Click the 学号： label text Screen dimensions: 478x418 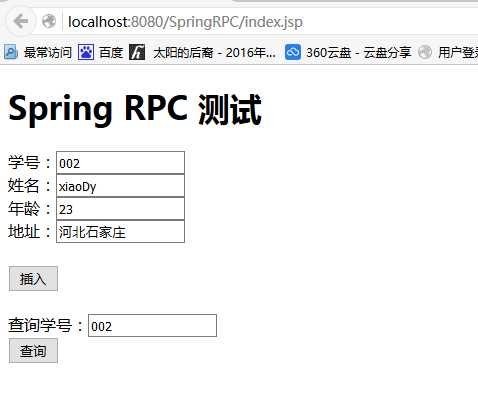[30, 163]
